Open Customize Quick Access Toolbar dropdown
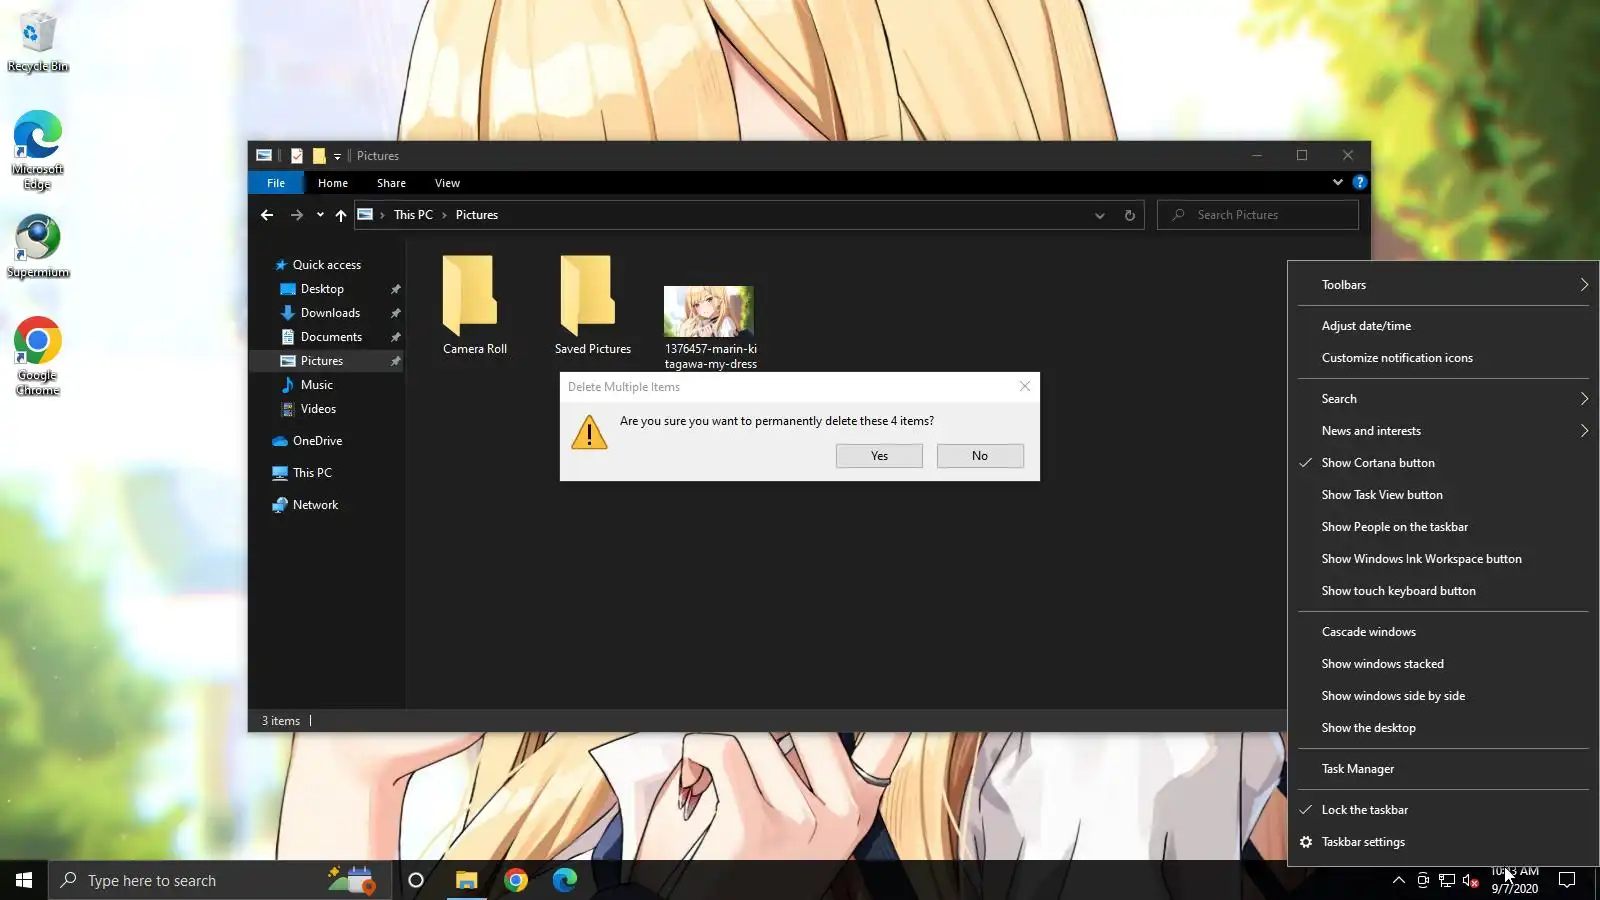The width and height of the screenshot is (1600, 900). point(337,156)
